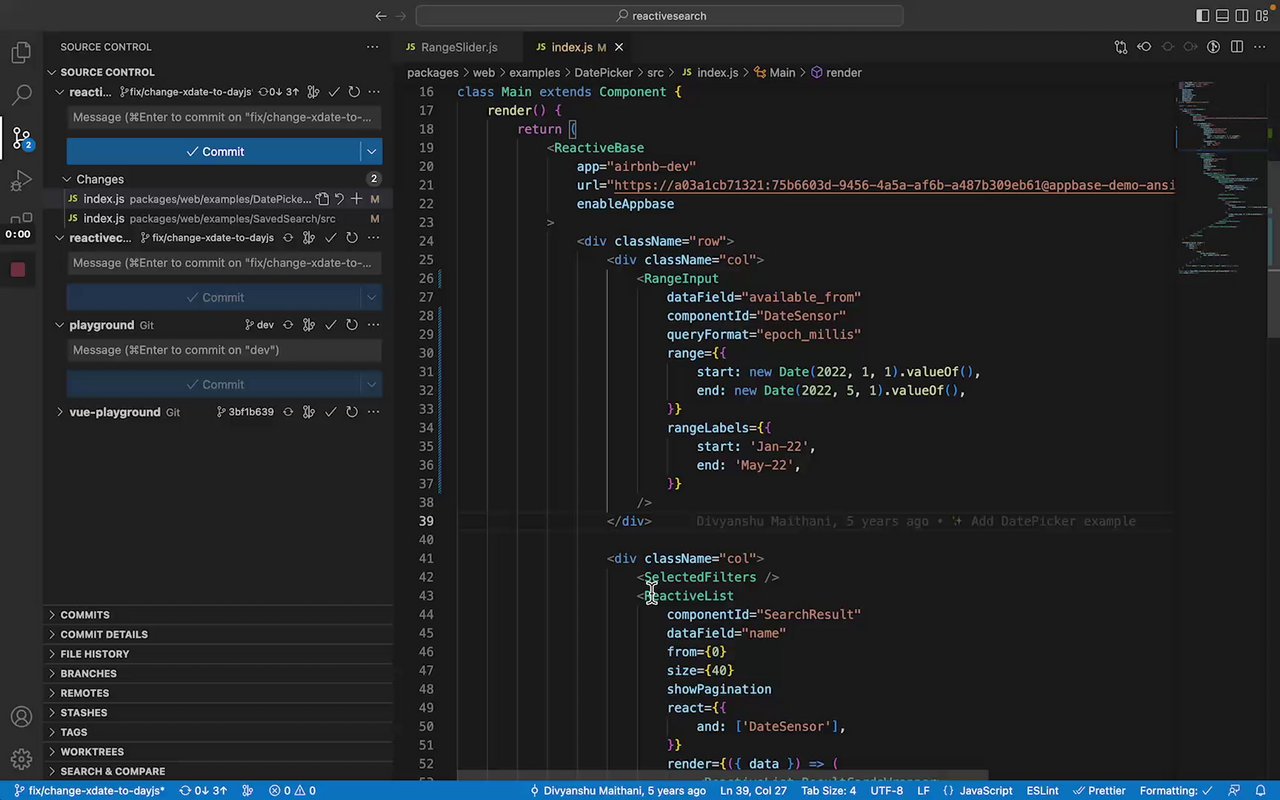Open the Search view in activity bar
This screenshot has height=800, width=1280.
tap(21, 95)
